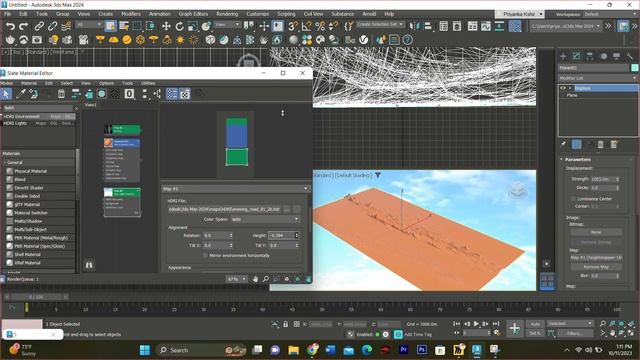
Task: Choose the Select and Move tool
Action: point(166,27)
